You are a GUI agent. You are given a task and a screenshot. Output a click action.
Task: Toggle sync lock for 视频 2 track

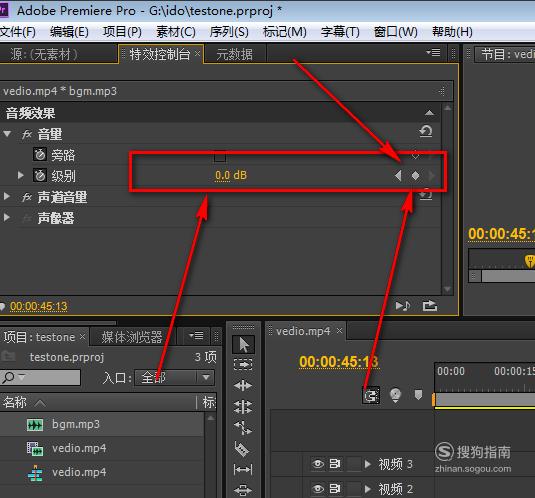point(335,489)
